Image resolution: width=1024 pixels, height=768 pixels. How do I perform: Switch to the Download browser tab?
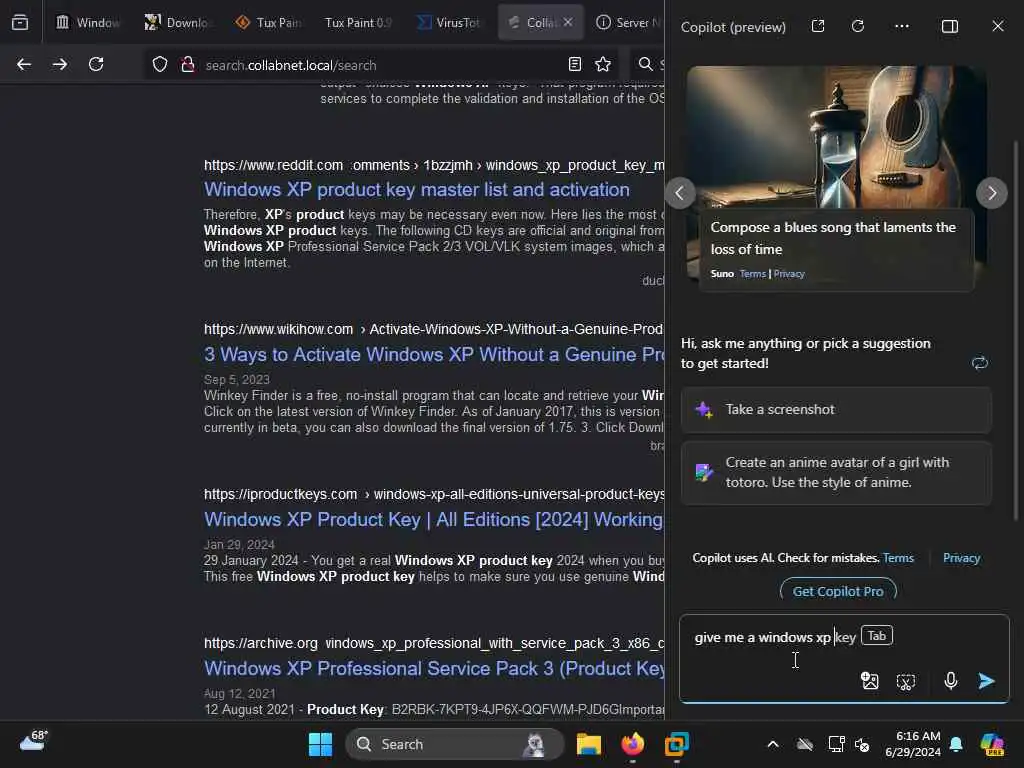pos(176,23)
